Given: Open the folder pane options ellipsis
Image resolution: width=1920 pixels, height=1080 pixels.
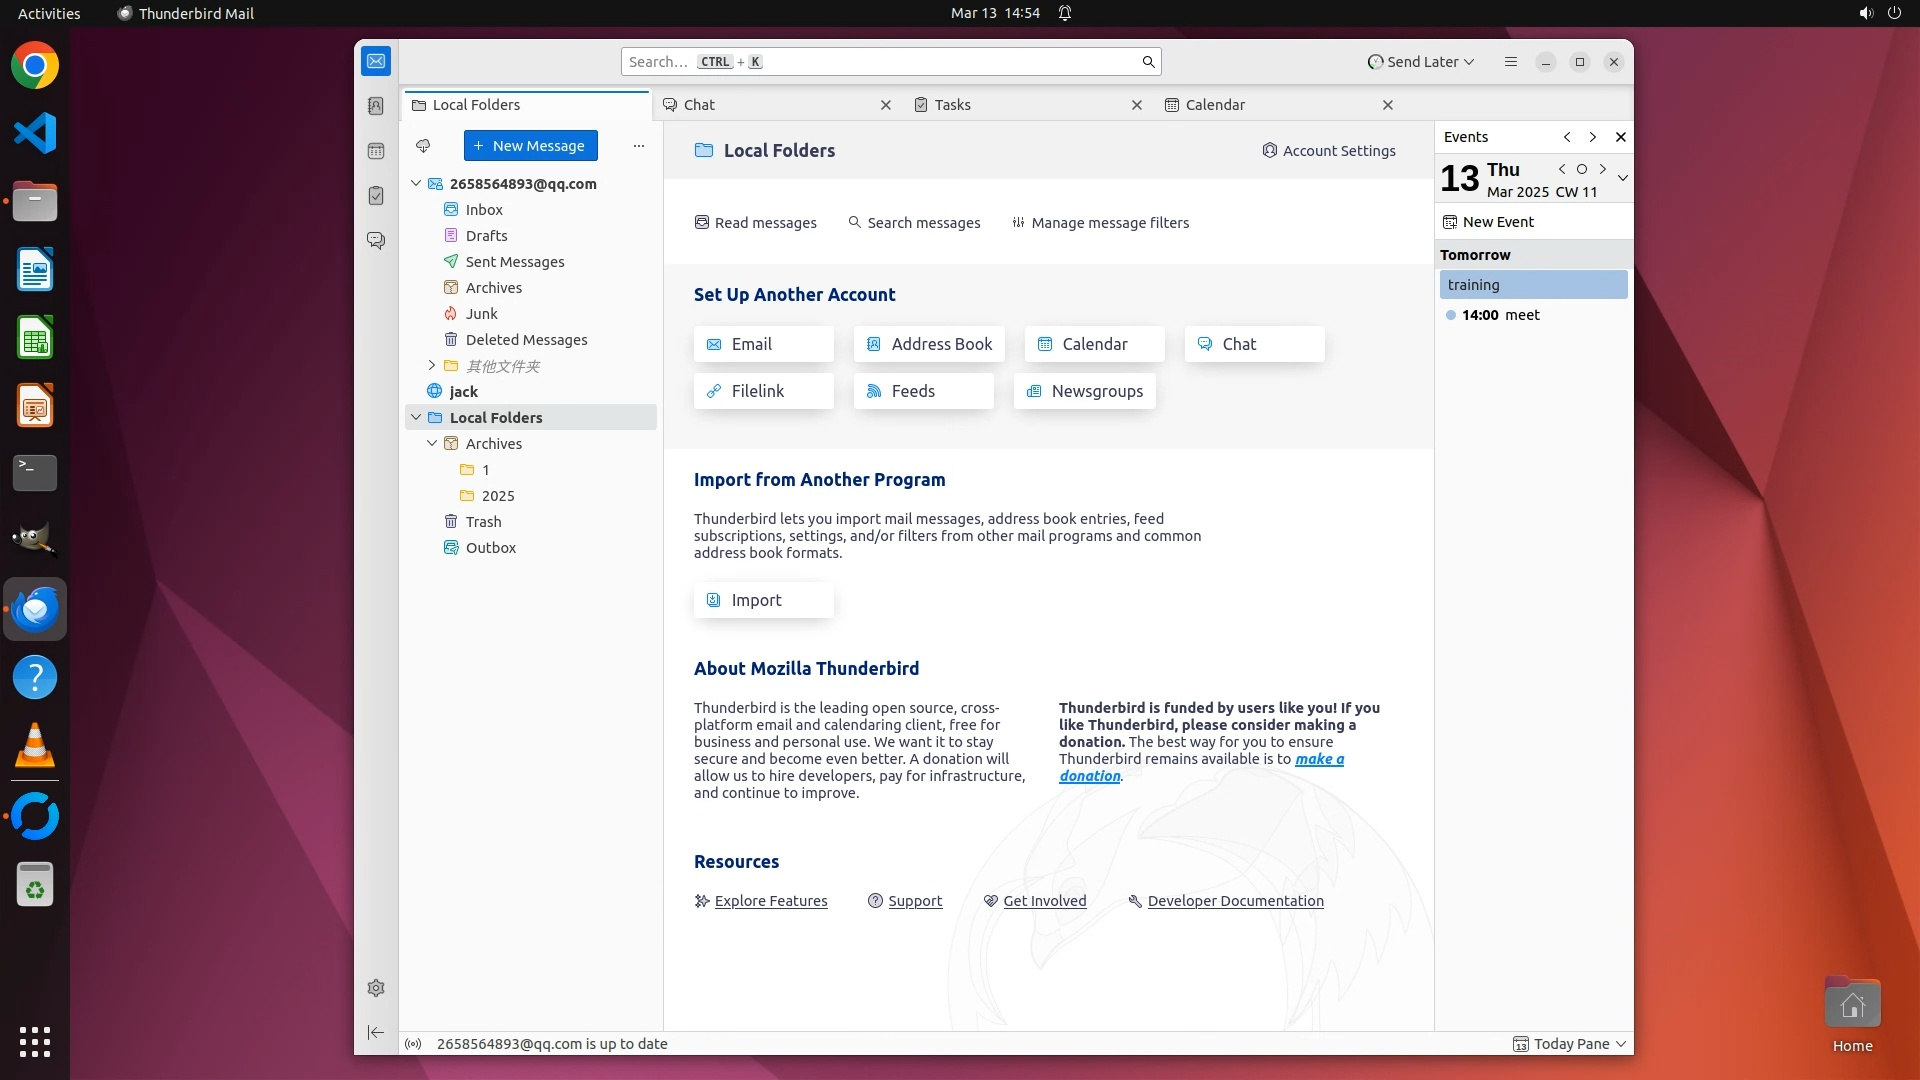Looking at the screenshot, I should point(639,146).
